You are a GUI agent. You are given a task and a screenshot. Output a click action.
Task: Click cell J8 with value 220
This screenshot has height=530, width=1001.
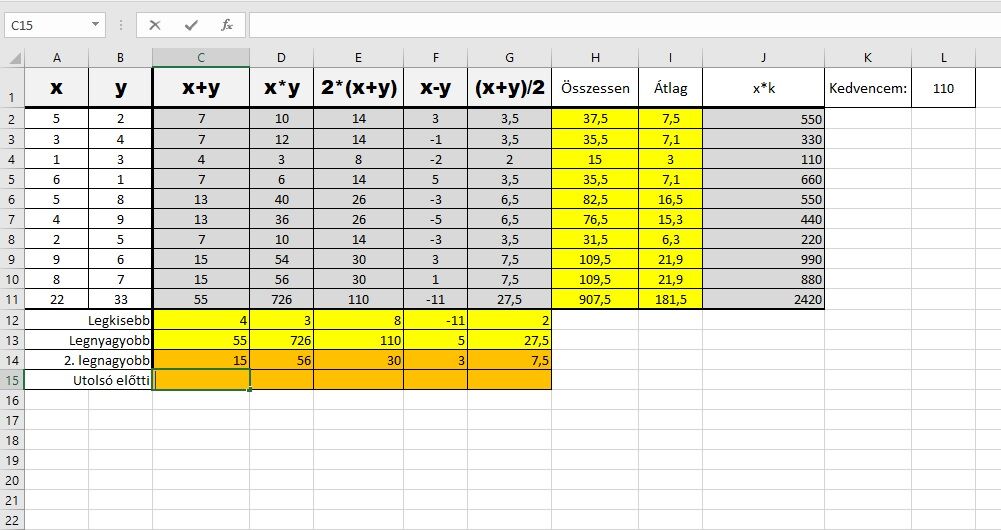coord(764,239)
